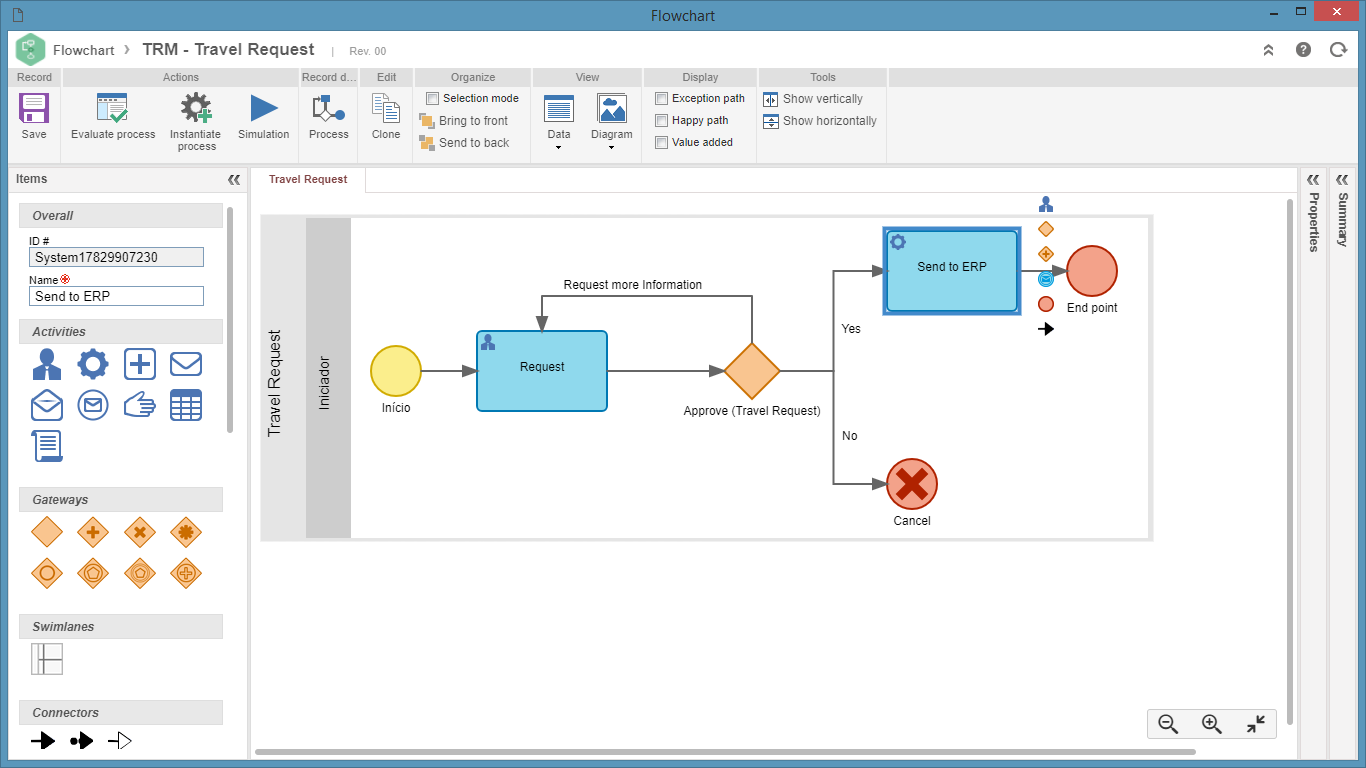This screenshot has width=1366, height=768.
Task: Open the Data view dropdown
Action: [559, 123]
